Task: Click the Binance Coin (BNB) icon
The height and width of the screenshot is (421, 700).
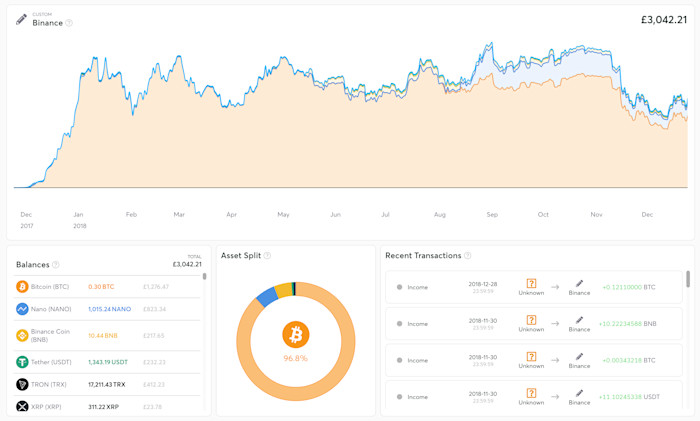Action: coord(22,335)
